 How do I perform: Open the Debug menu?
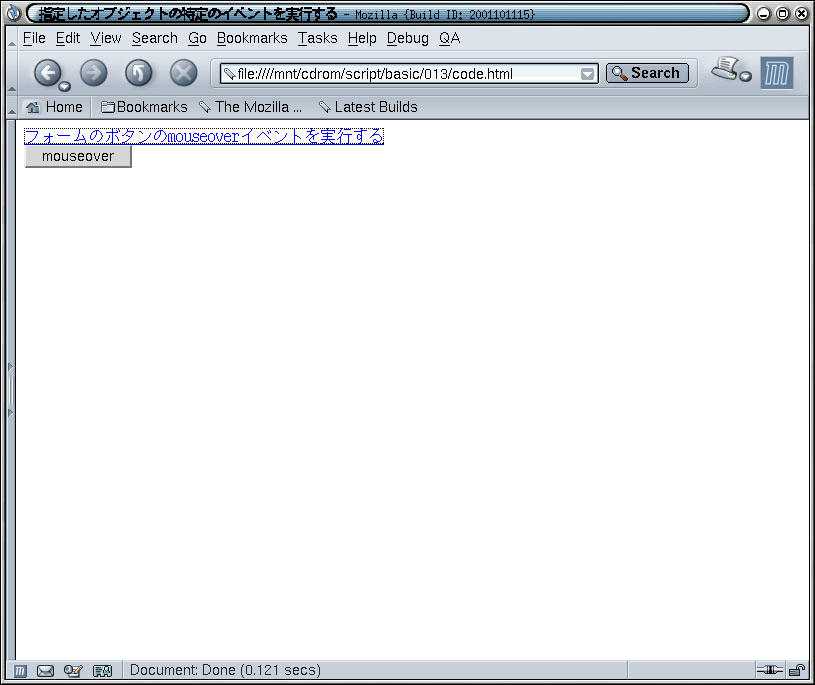408,38
